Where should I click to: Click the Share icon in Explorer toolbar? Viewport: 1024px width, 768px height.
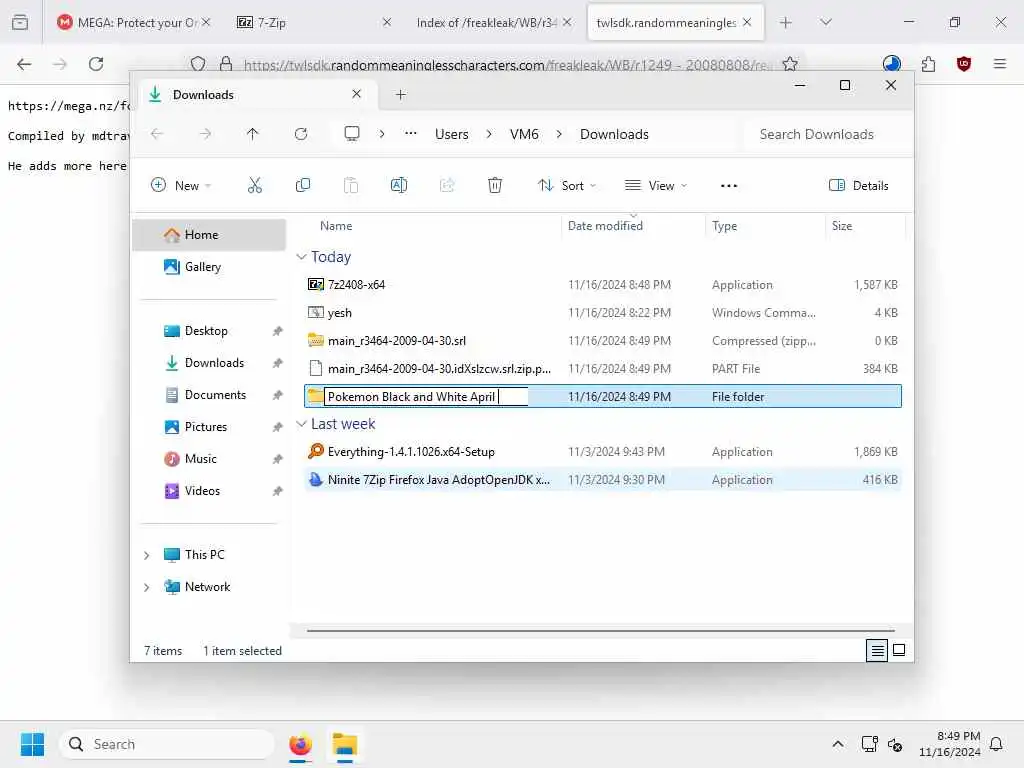coord(447,185)
